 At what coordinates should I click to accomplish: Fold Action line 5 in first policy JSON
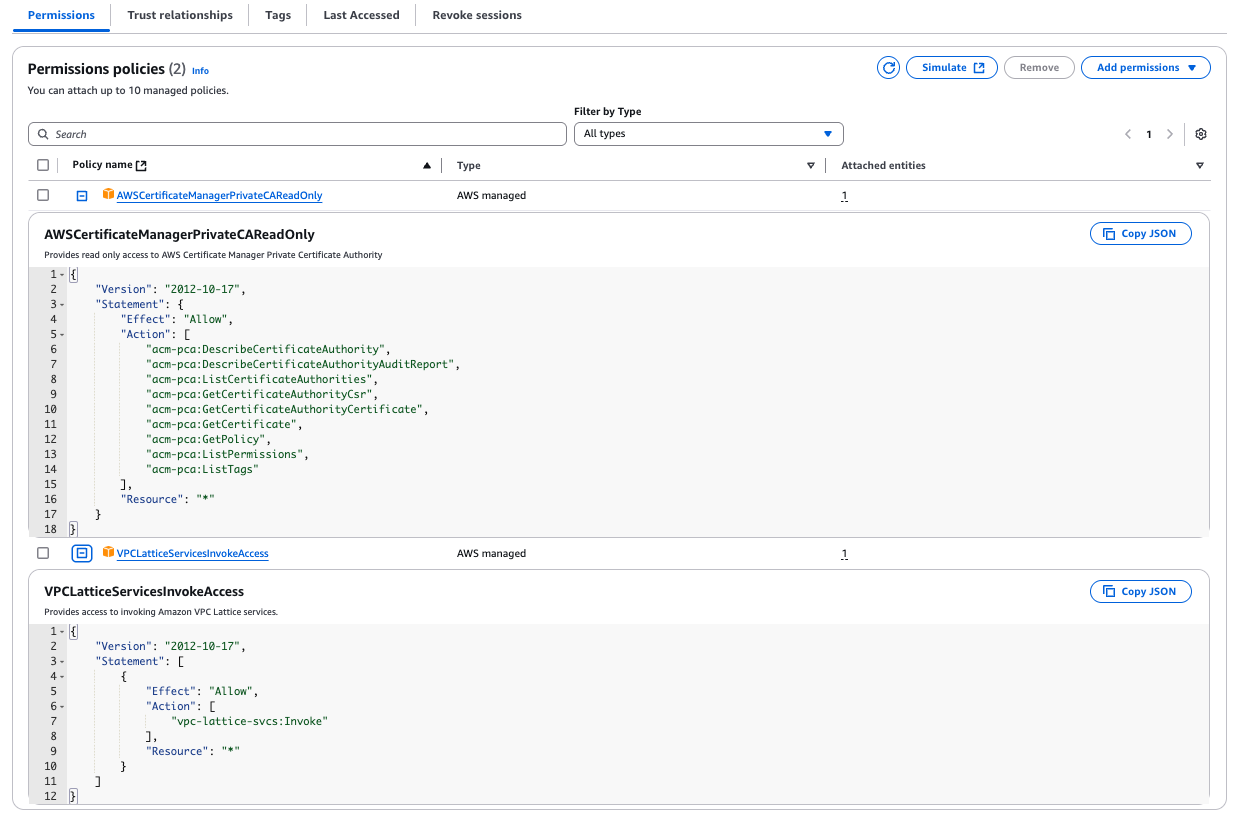62,334
